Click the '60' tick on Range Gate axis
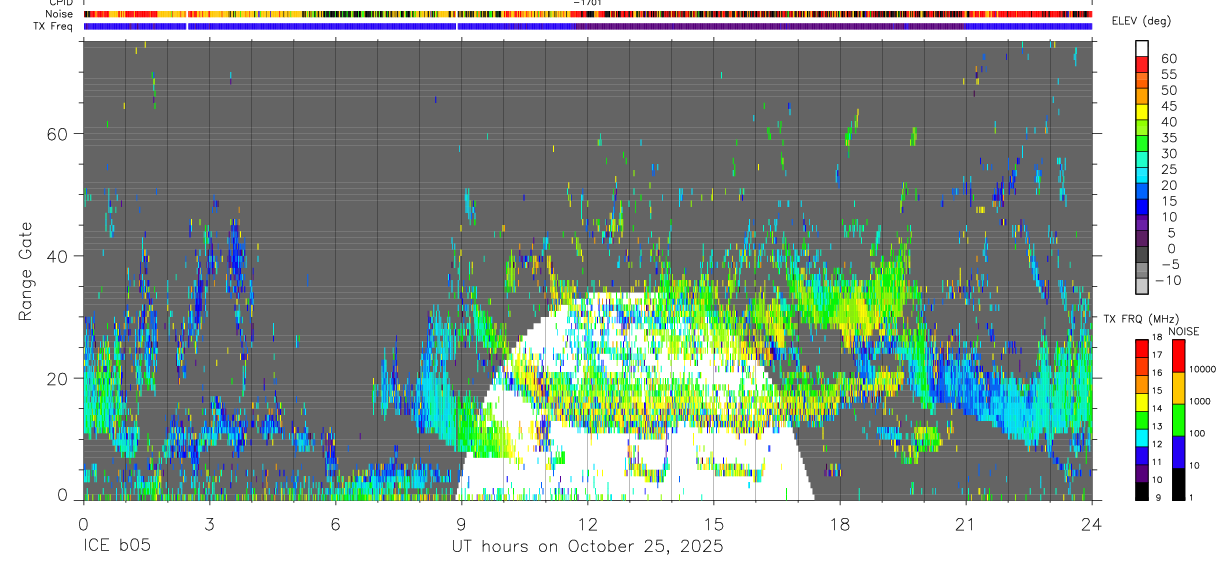1228x567 pixels. coord(57,134)
